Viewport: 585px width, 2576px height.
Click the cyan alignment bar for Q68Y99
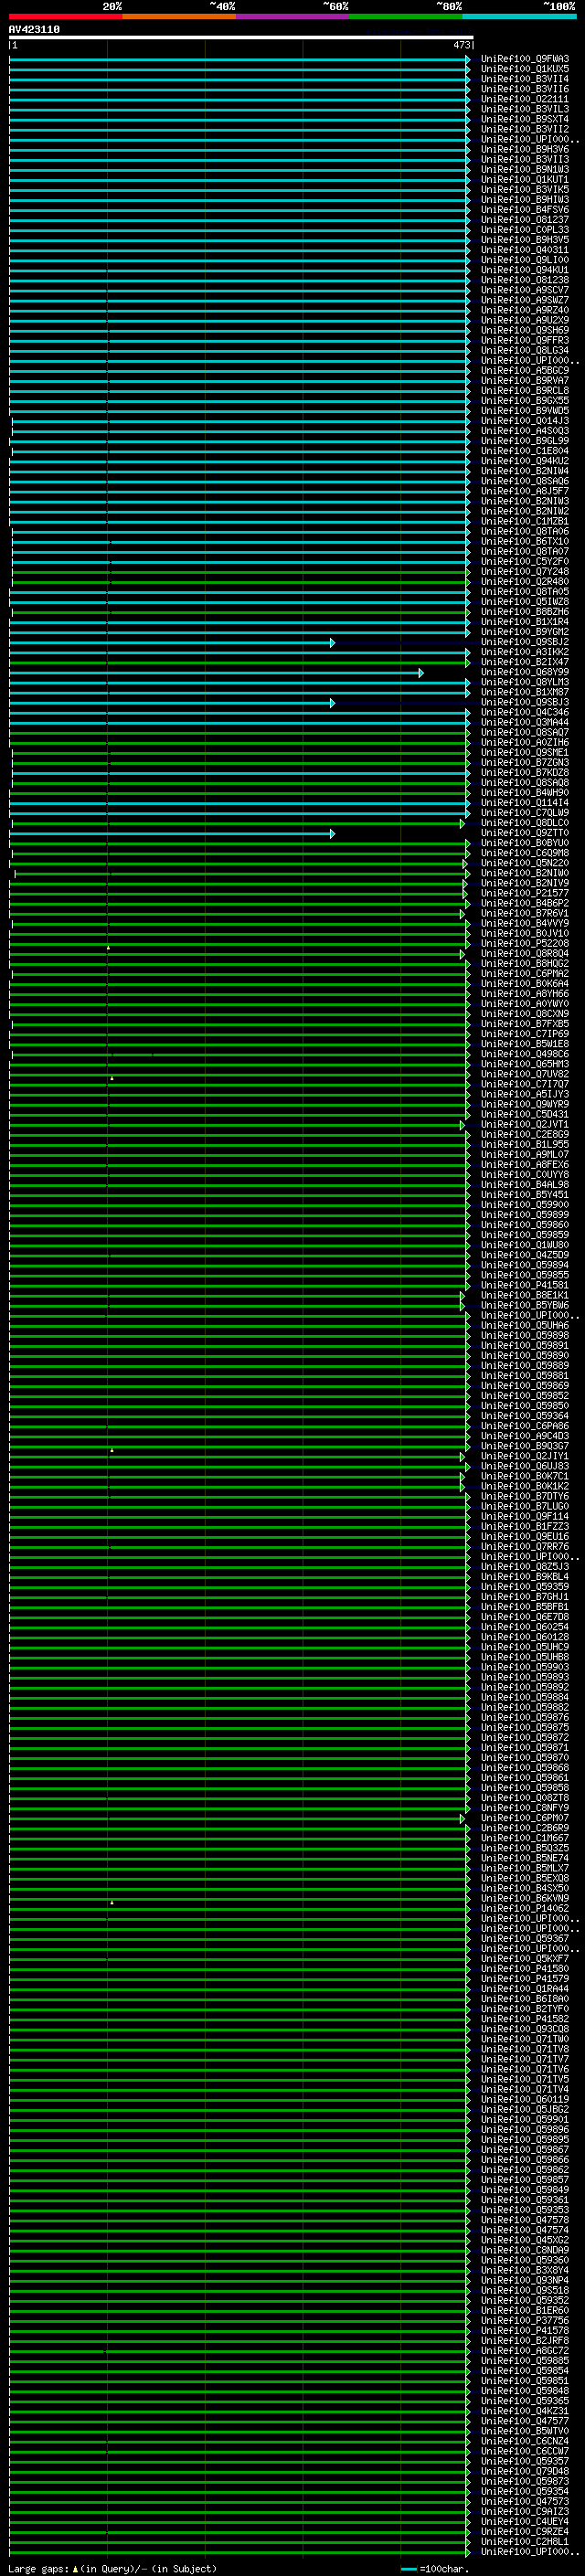(217, 672)
